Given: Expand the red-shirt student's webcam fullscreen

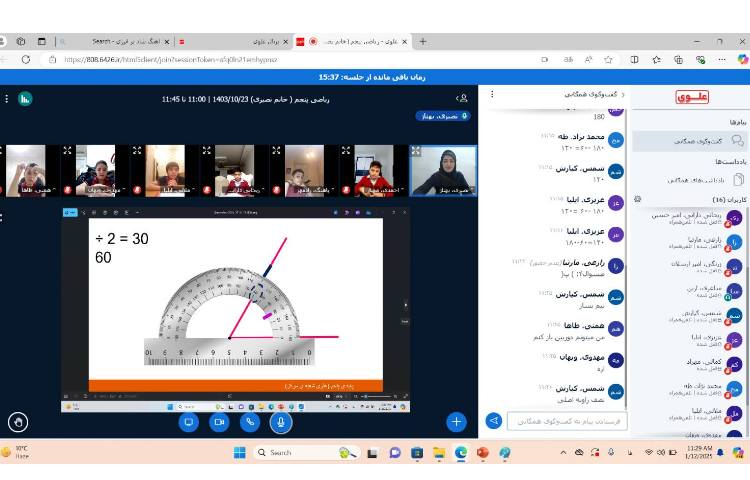Looking at the screenshot, I should [x=346, y=151].
